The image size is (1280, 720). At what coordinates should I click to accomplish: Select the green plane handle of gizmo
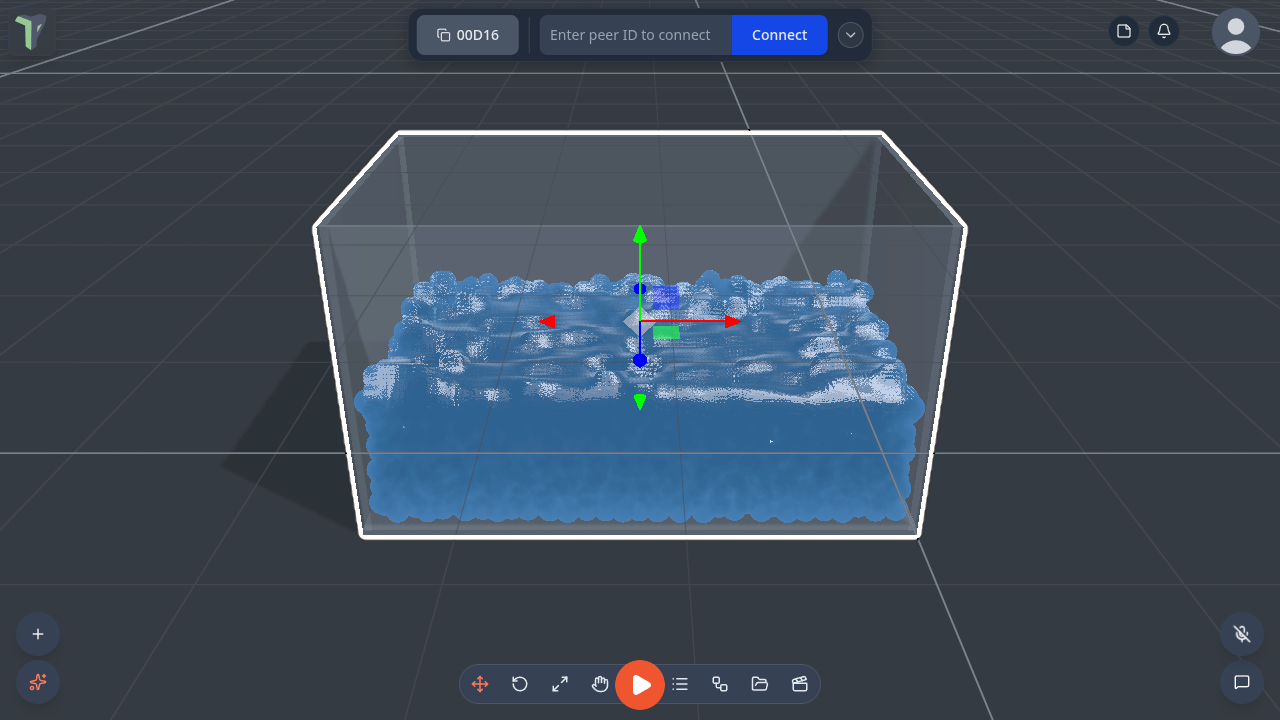[667, 332]
